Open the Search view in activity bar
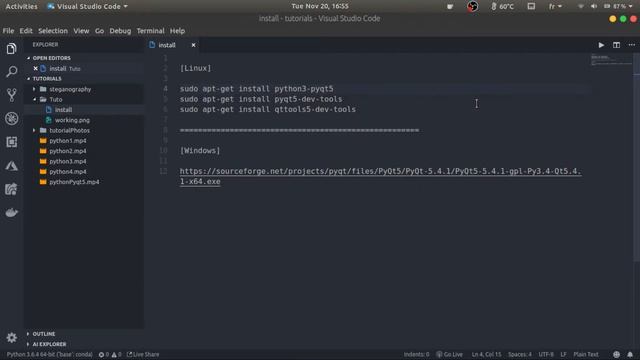The width and height of the screenshot is (640, 360). [11, 72]
